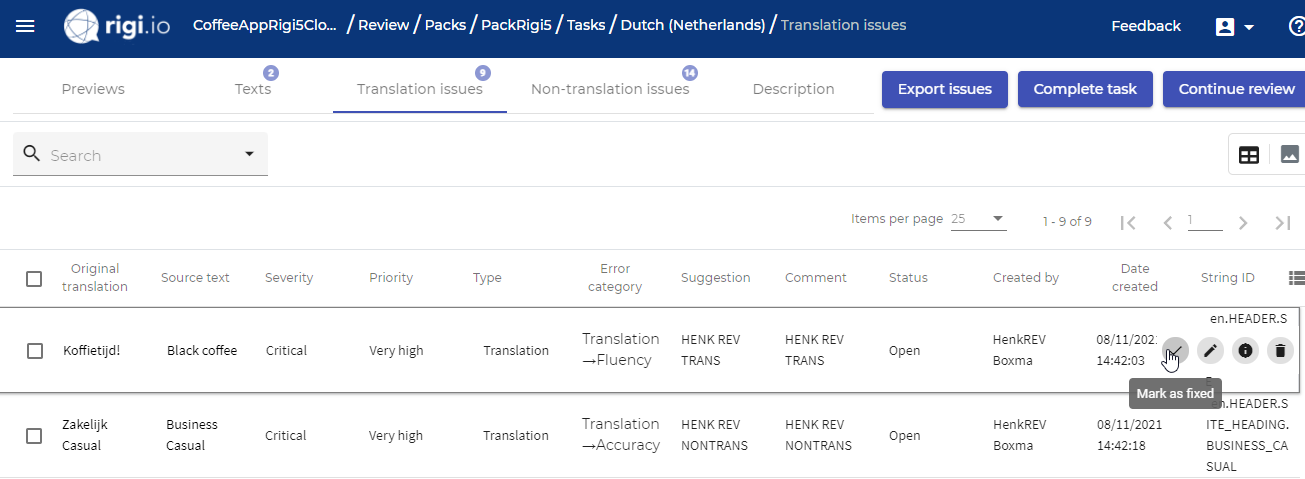
Task: Delete the Koffietijd! issue with trash icon
Action: tap(1280, 350)
